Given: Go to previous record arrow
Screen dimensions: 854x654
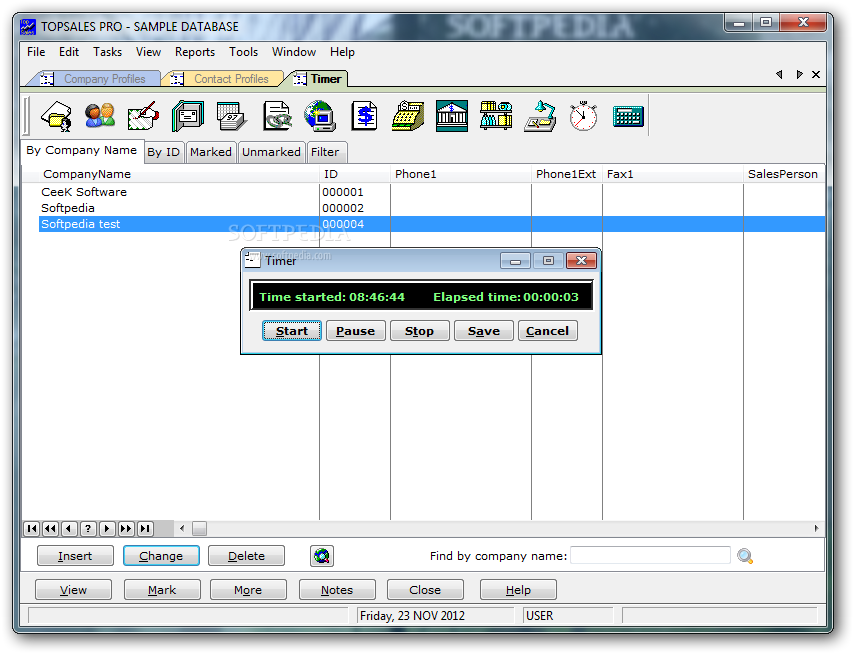Looking at the screenshot, I should 69,528.
